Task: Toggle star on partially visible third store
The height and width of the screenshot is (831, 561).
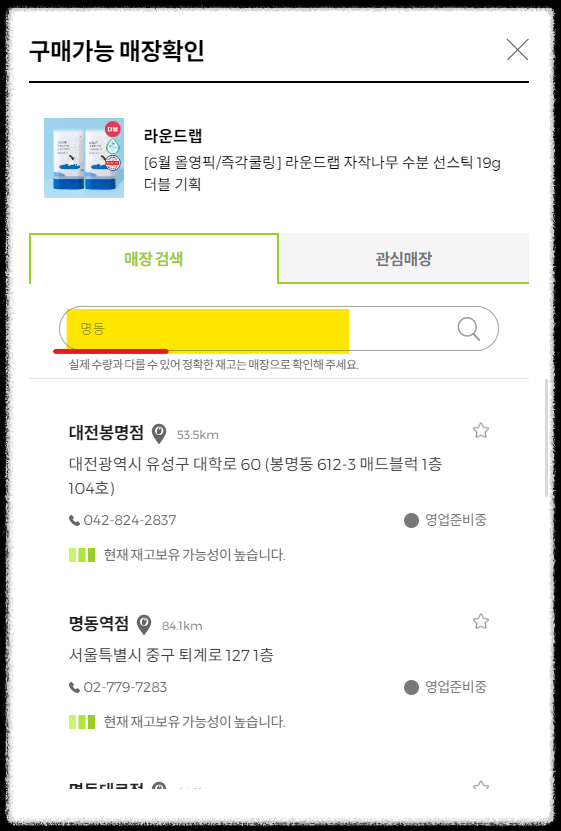Action: pos(480,785)
